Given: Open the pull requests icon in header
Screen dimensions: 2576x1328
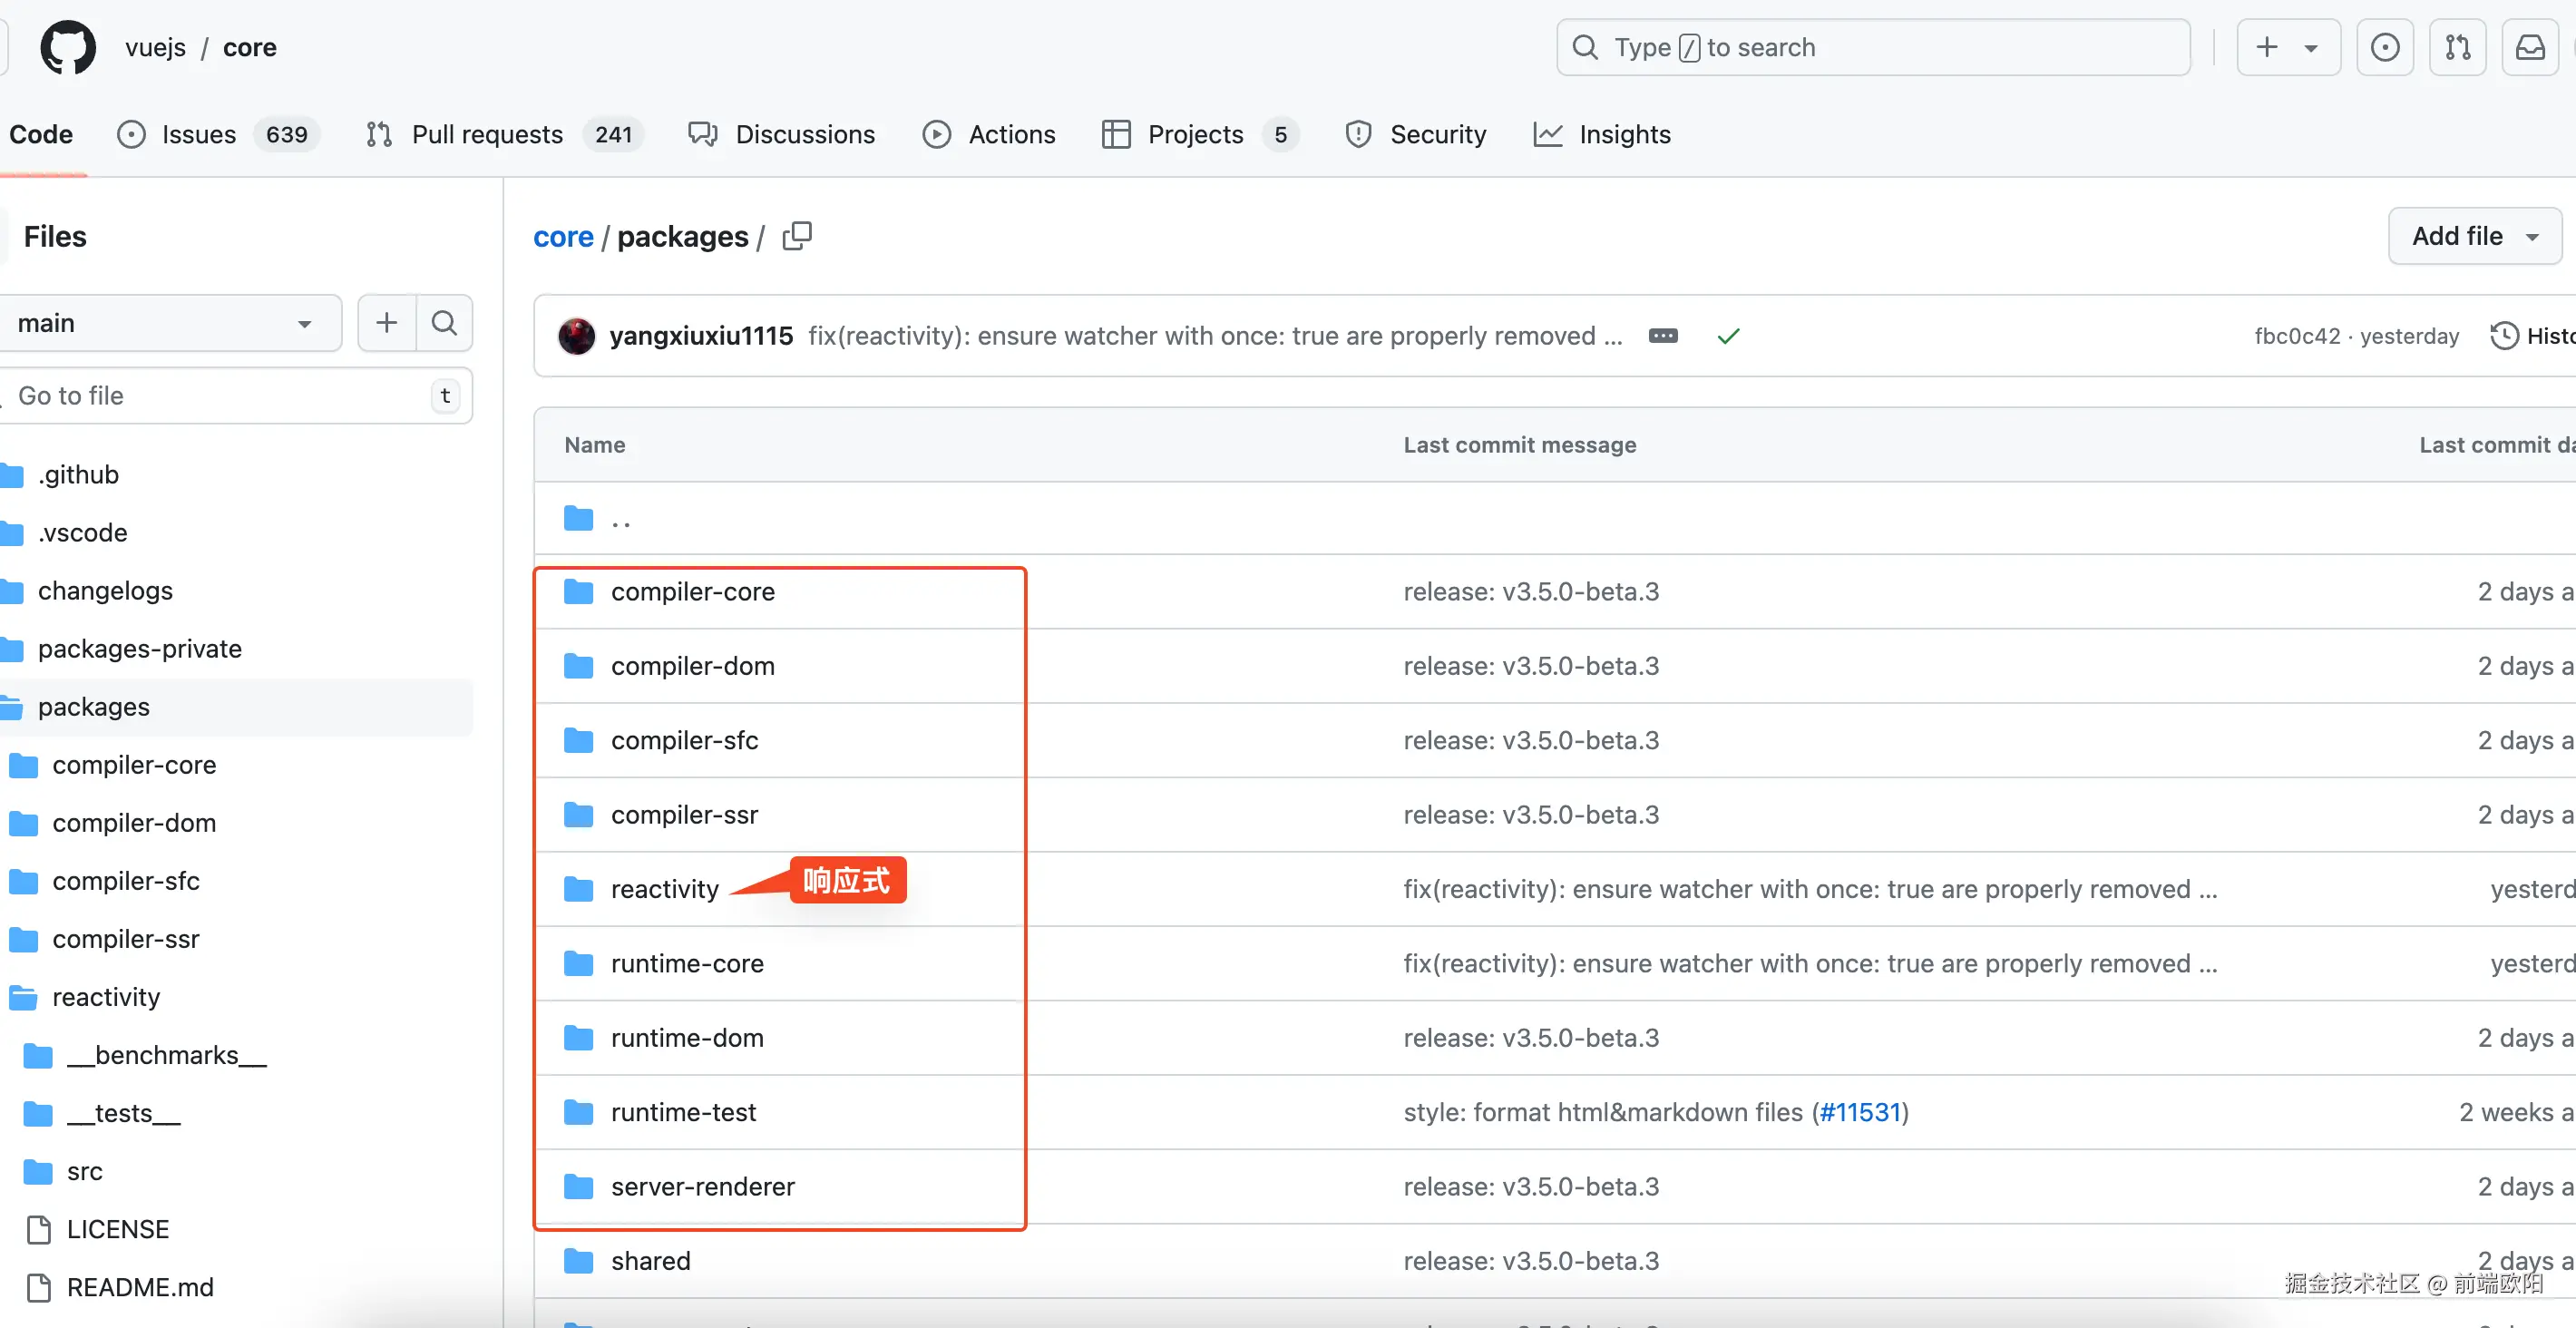Looking at the screenshot, I should (2457, 47).
